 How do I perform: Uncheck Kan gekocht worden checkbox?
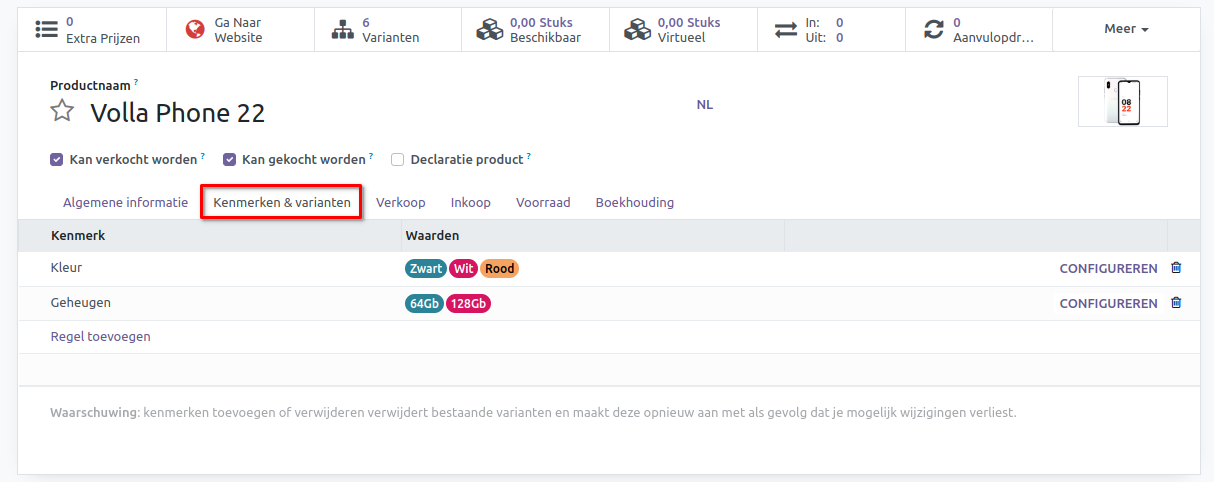[229, 159]
